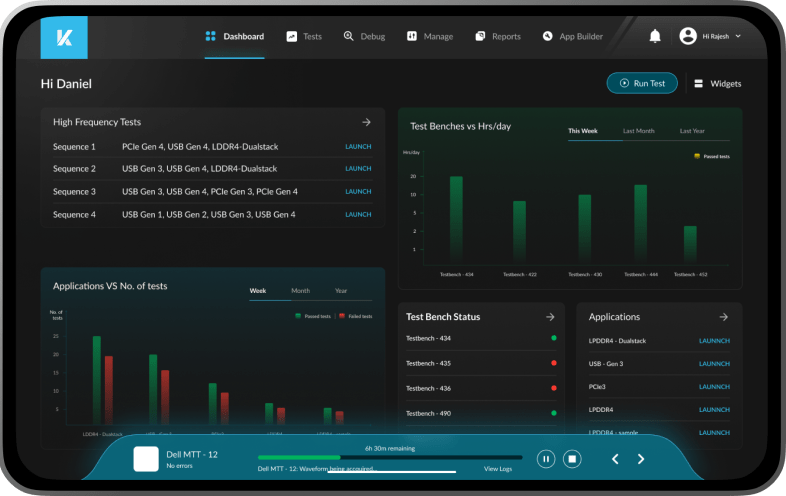Click the Reports icon
Screen dimensions: 786x496
(x=480, y=36)
